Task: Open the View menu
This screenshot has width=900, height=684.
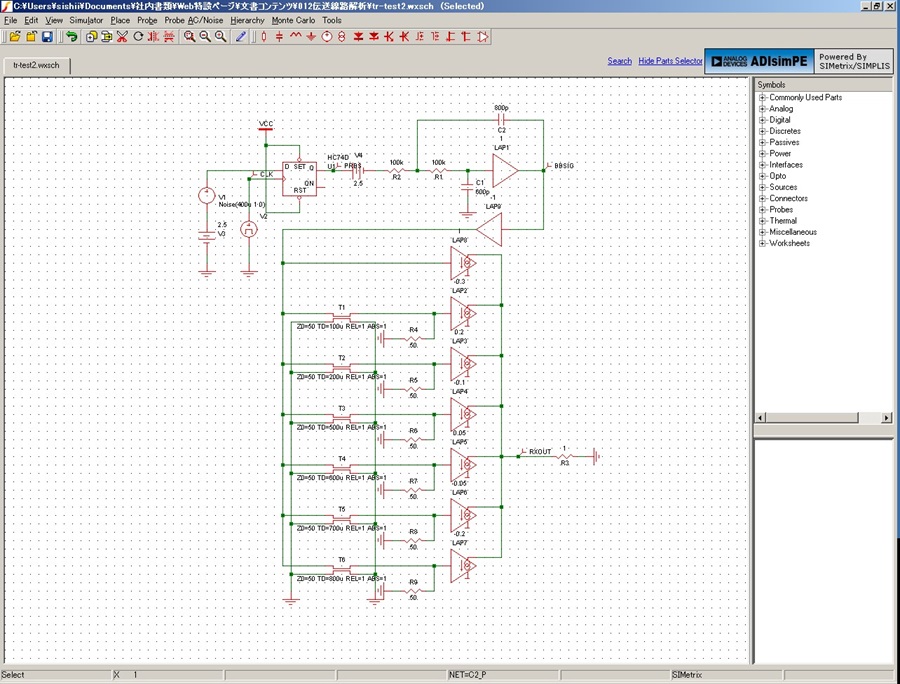Action: (54, 20)
